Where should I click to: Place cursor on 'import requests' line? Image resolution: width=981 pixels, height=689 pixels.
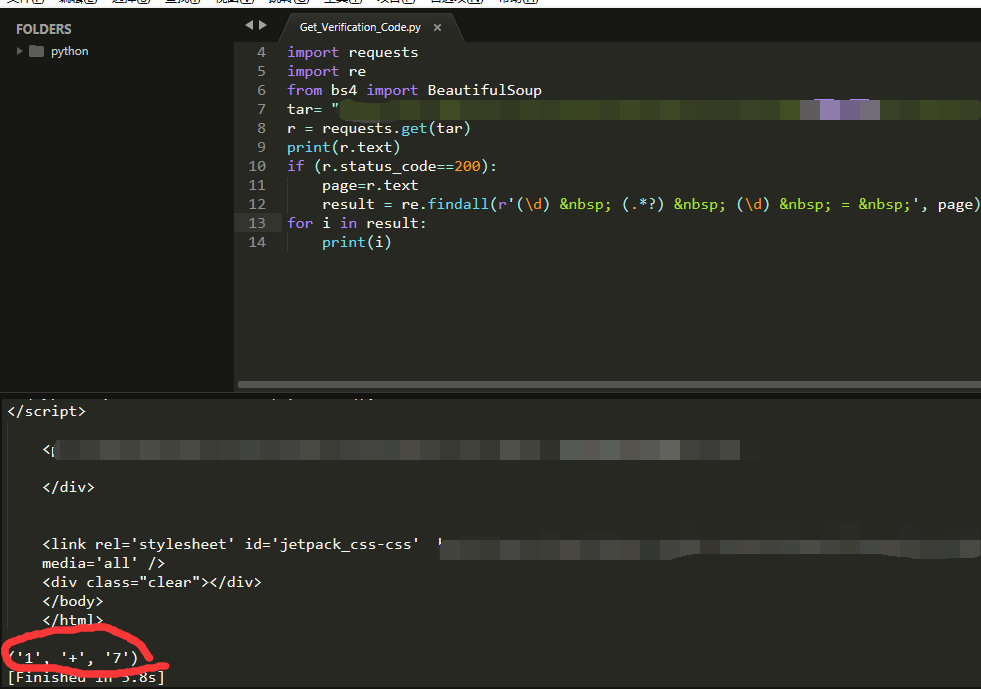click(x=352, y=53)
